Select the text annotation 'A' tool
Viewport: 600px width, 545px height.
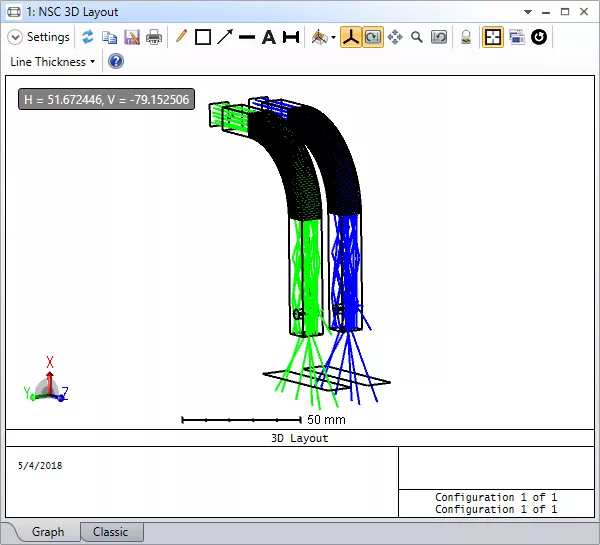pyautogui.click(x=268, y=37)
